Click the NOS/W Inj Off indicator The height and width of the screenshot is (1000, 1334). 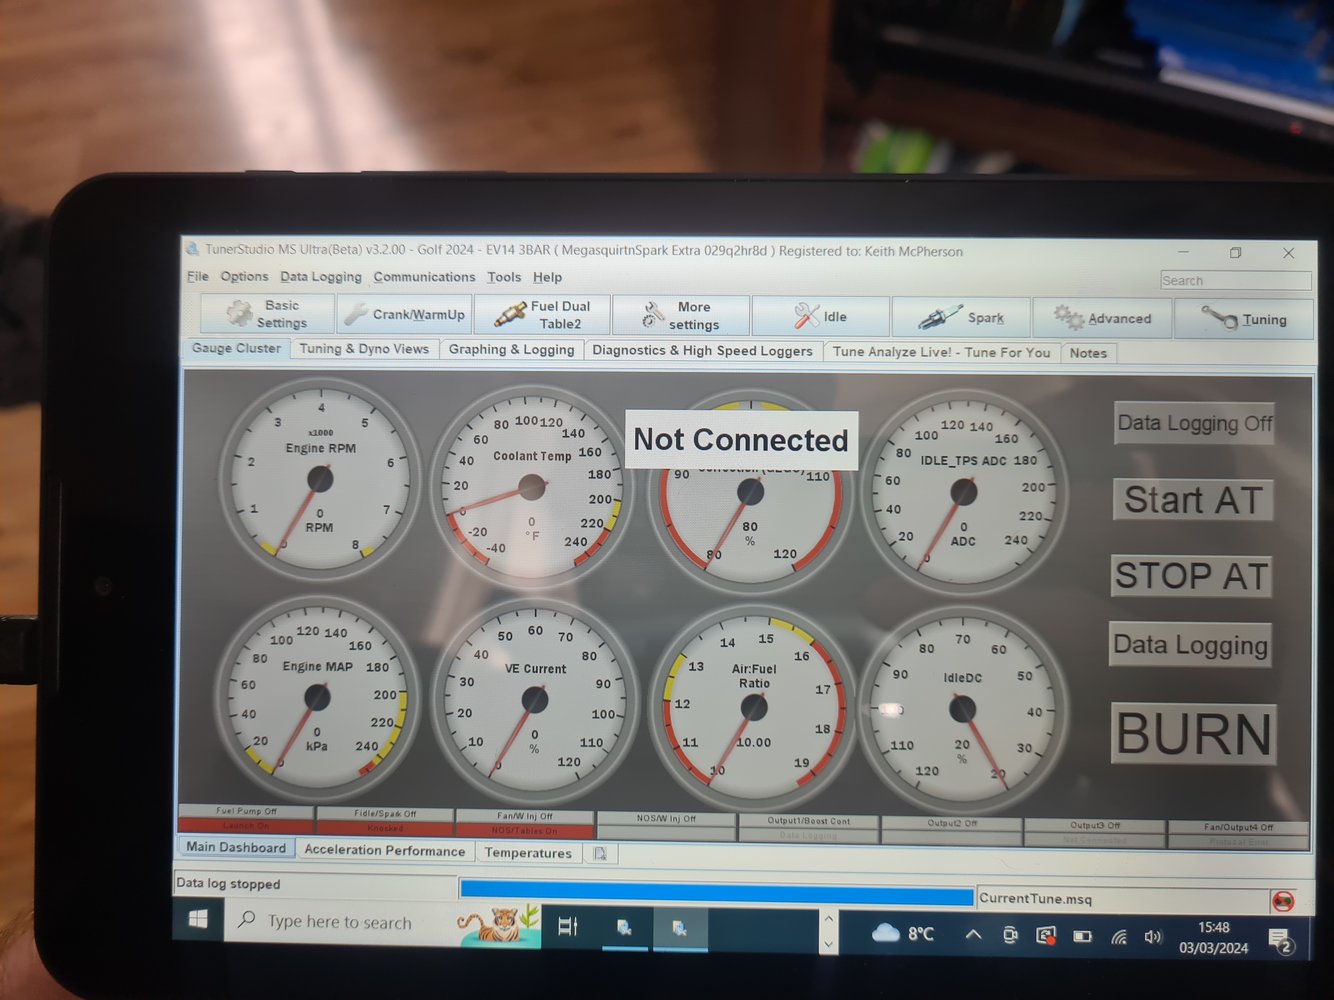(666, 818)
